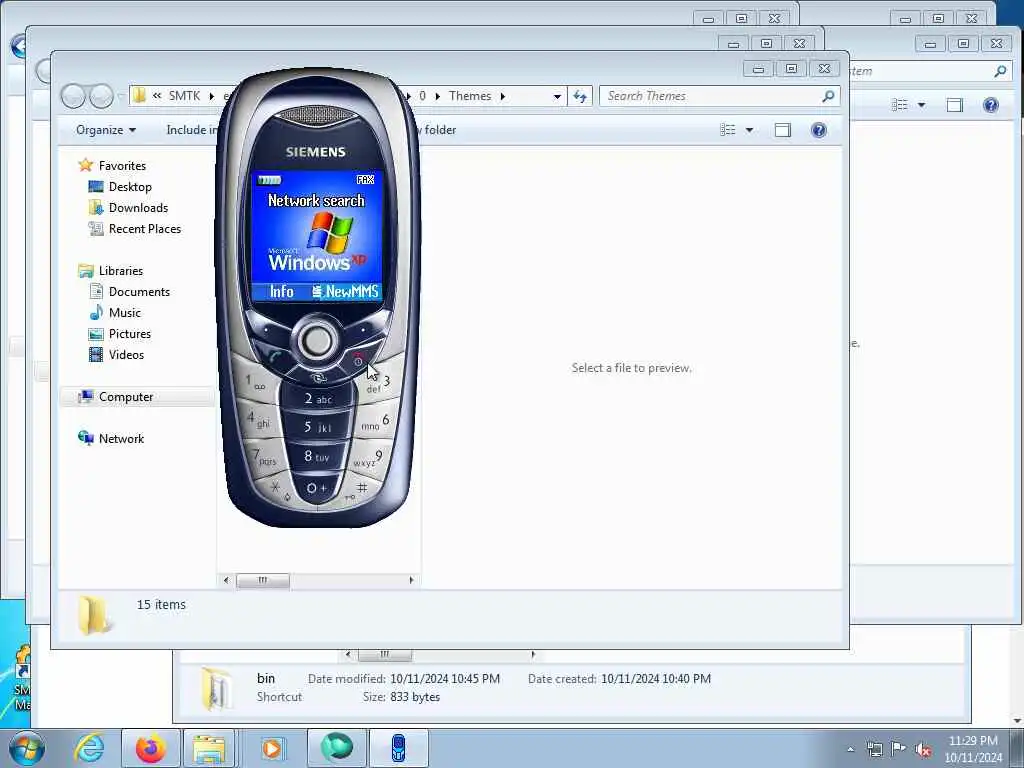Click the change view icon in Themes window
The width and height of the screenshot is (1024, 768).
(728, 130)
